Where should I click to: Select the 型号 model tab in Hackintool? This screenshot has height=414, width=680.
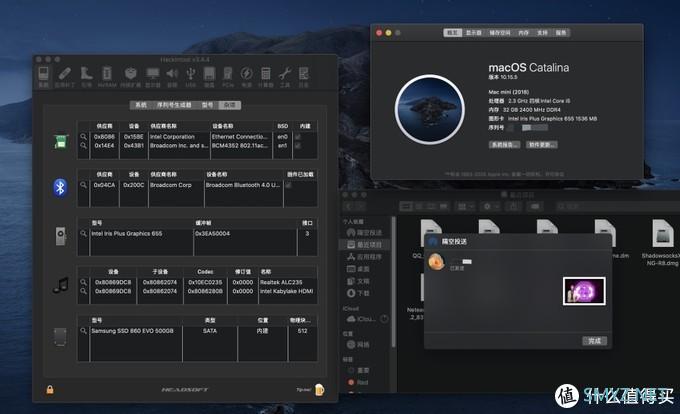pos(207,105)
